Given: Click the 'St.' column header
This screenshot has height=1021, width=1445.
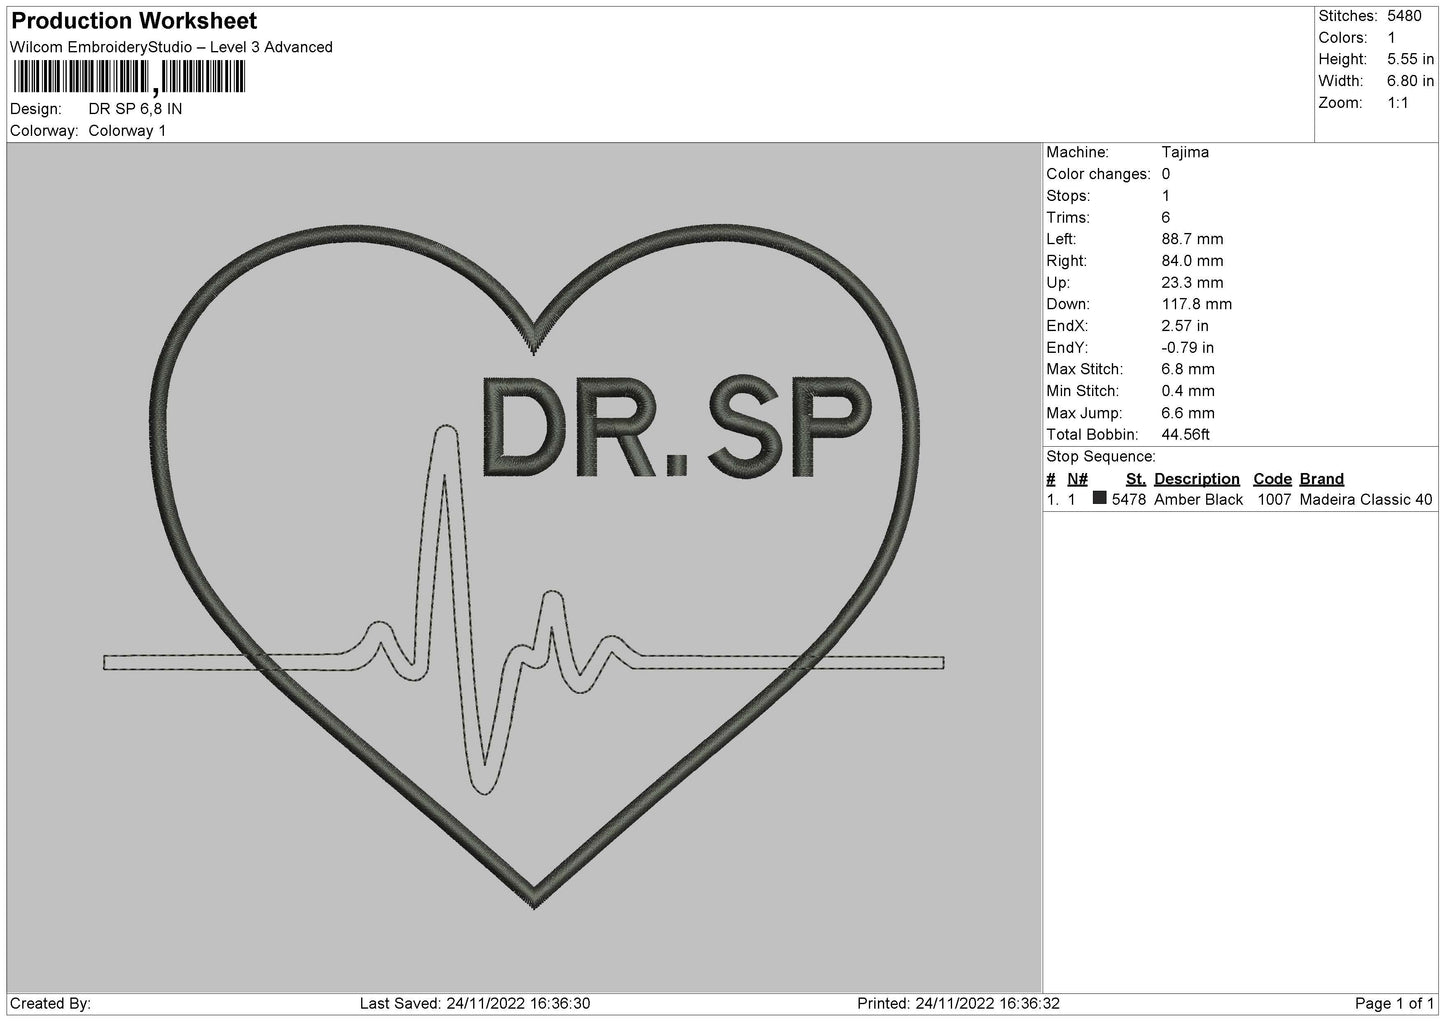Looking at the screenshot, I should [1136, 479].
